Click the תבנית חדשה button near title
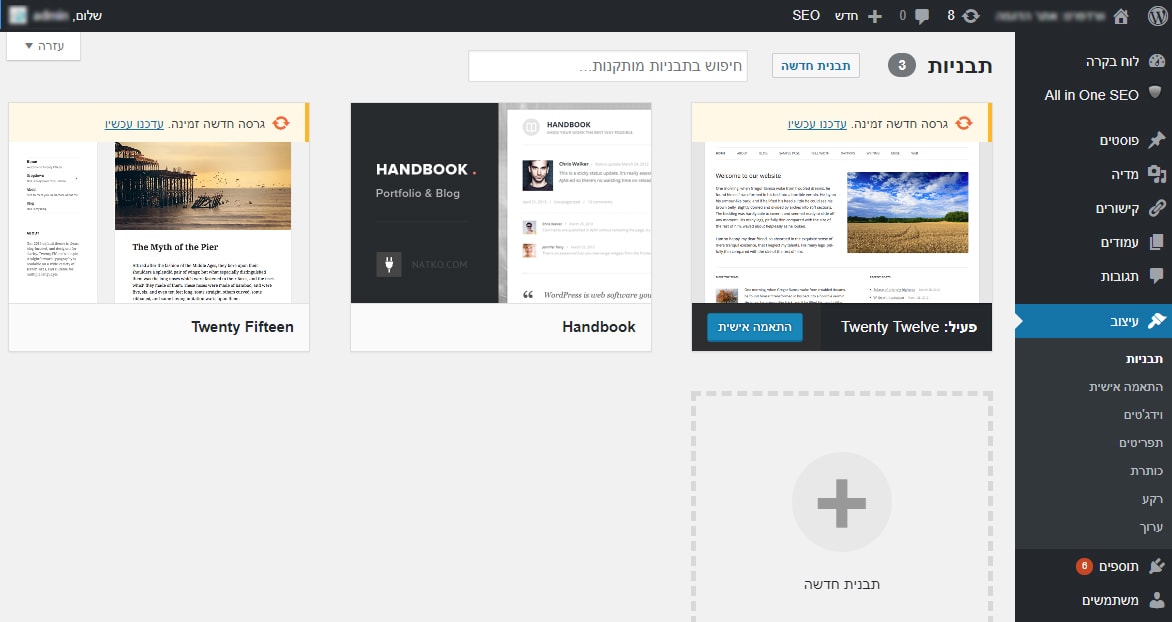The height and width of the screenshot is (622, 1172). pyautogui.click(x=815, y=66)
